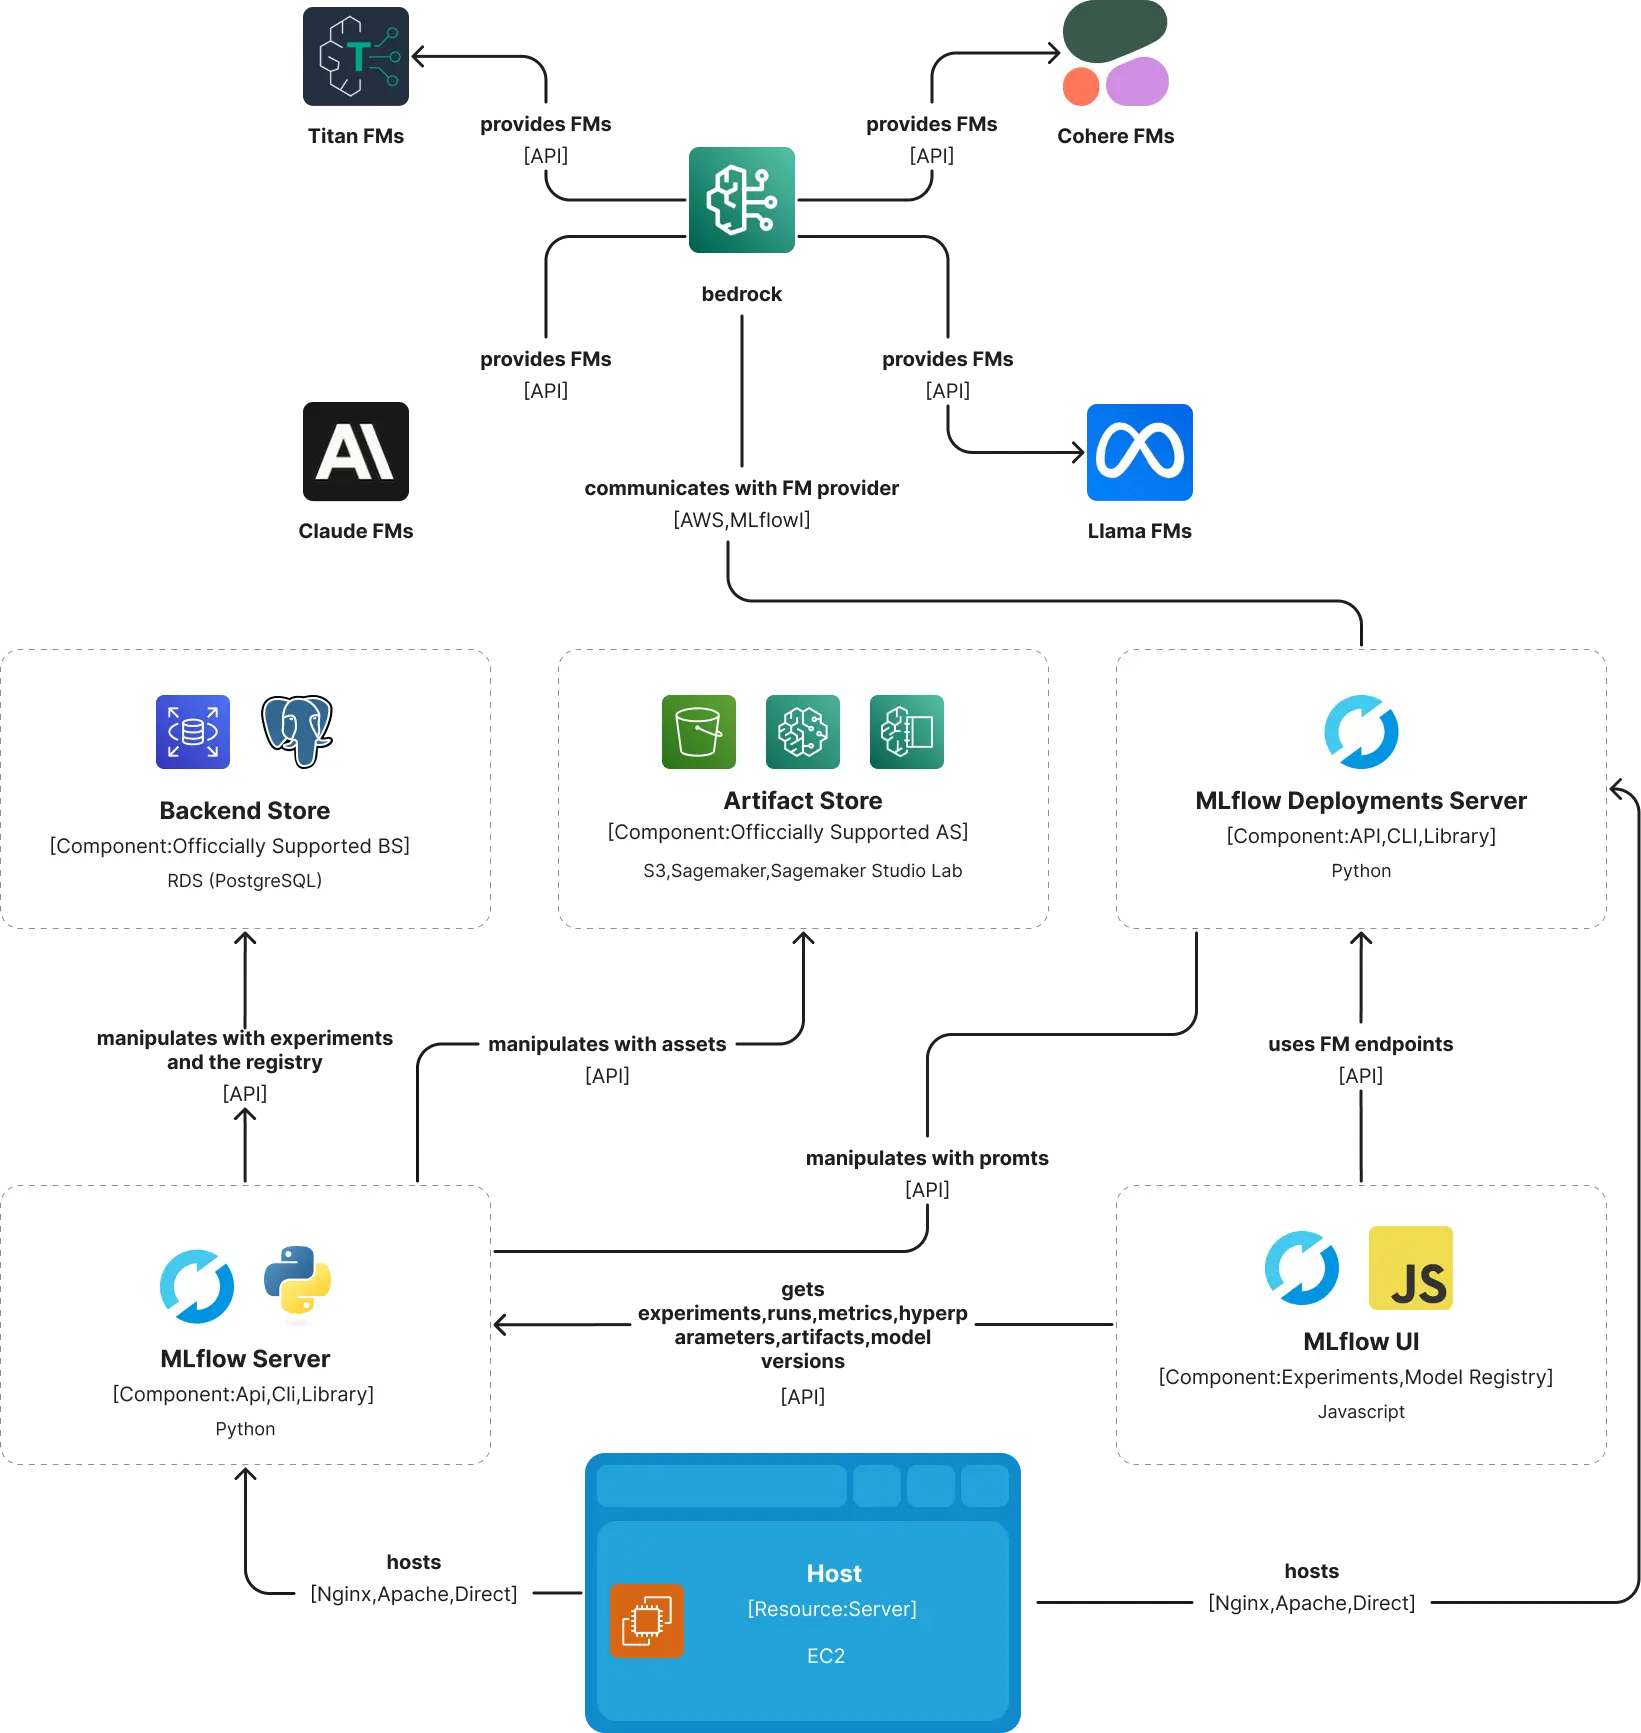
Task: Click the MLflow logo in Deployments Server box
Action: click(1361, 732)
